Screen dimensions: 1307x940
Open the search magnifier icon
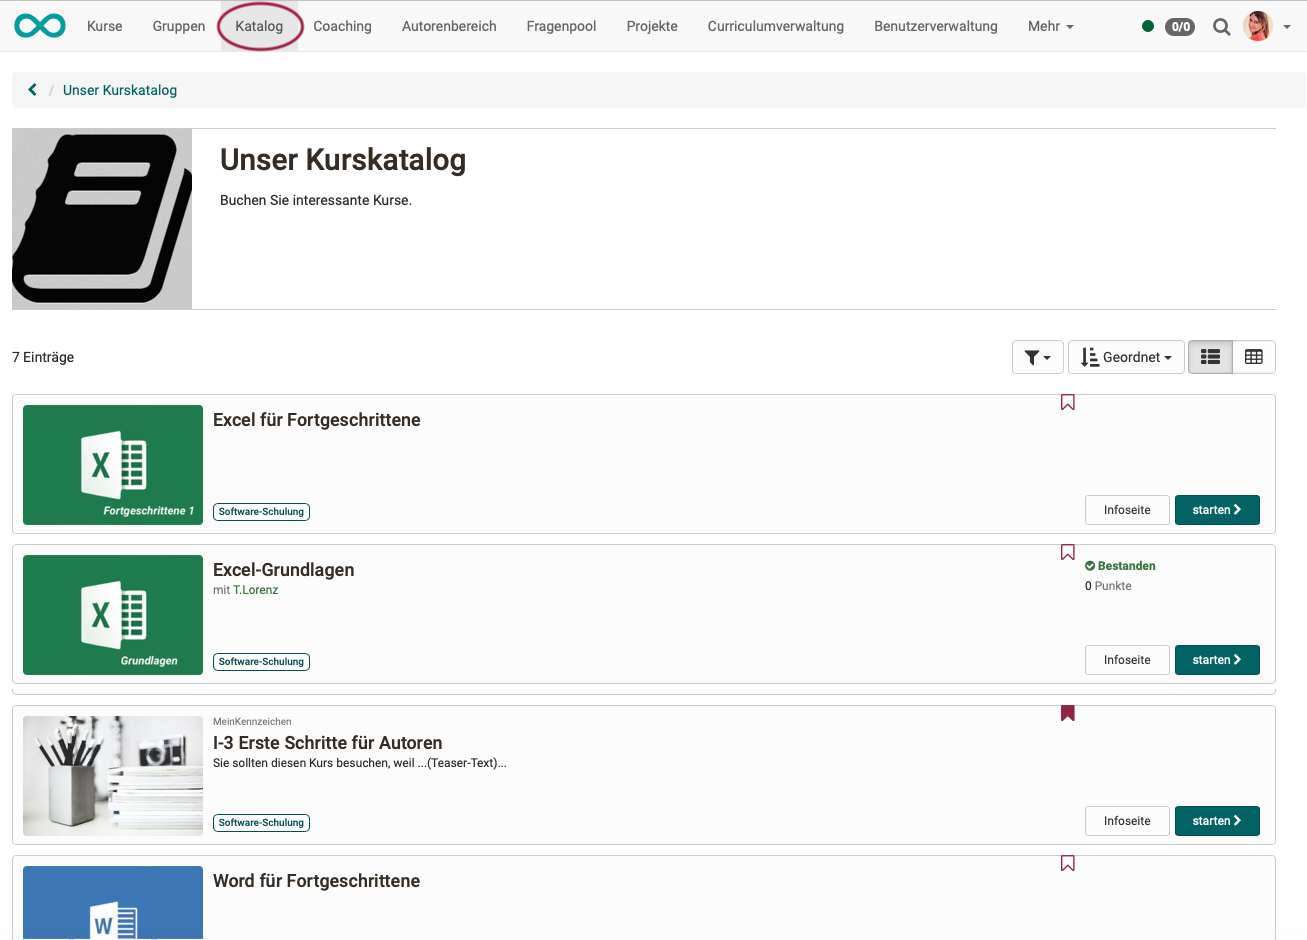pyautogui.click(x=1221, y=27)
